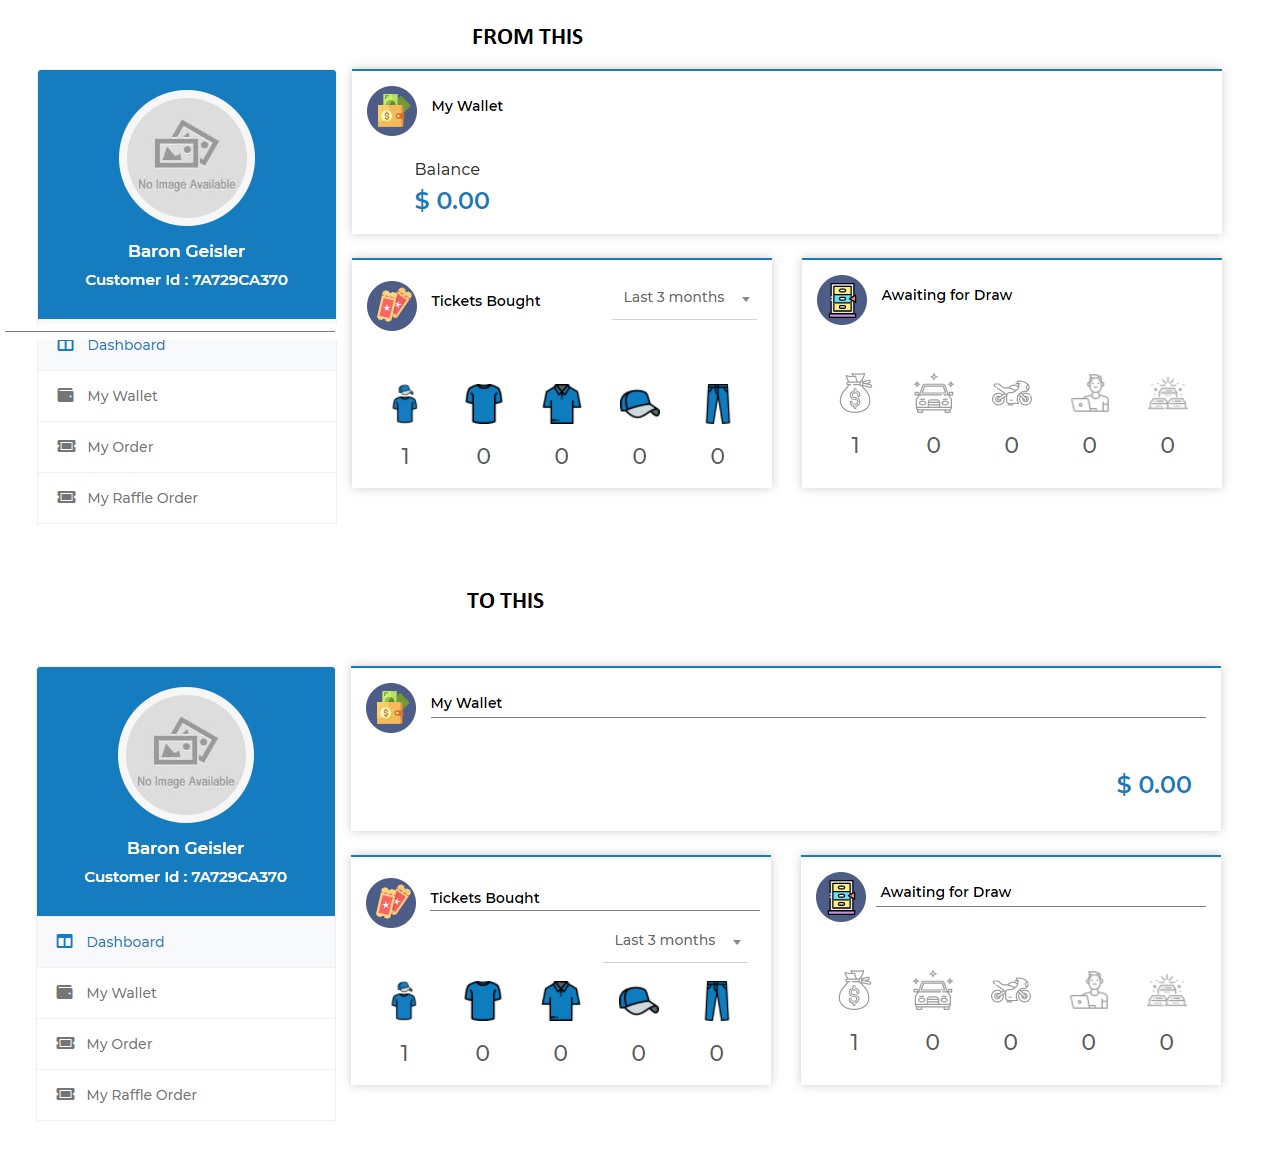Image resolution: width=1282 pixels, height=1170 pixels.
Task: Click the car icon in top Awaiting for Draw
Action: click(x=934, y=393)
